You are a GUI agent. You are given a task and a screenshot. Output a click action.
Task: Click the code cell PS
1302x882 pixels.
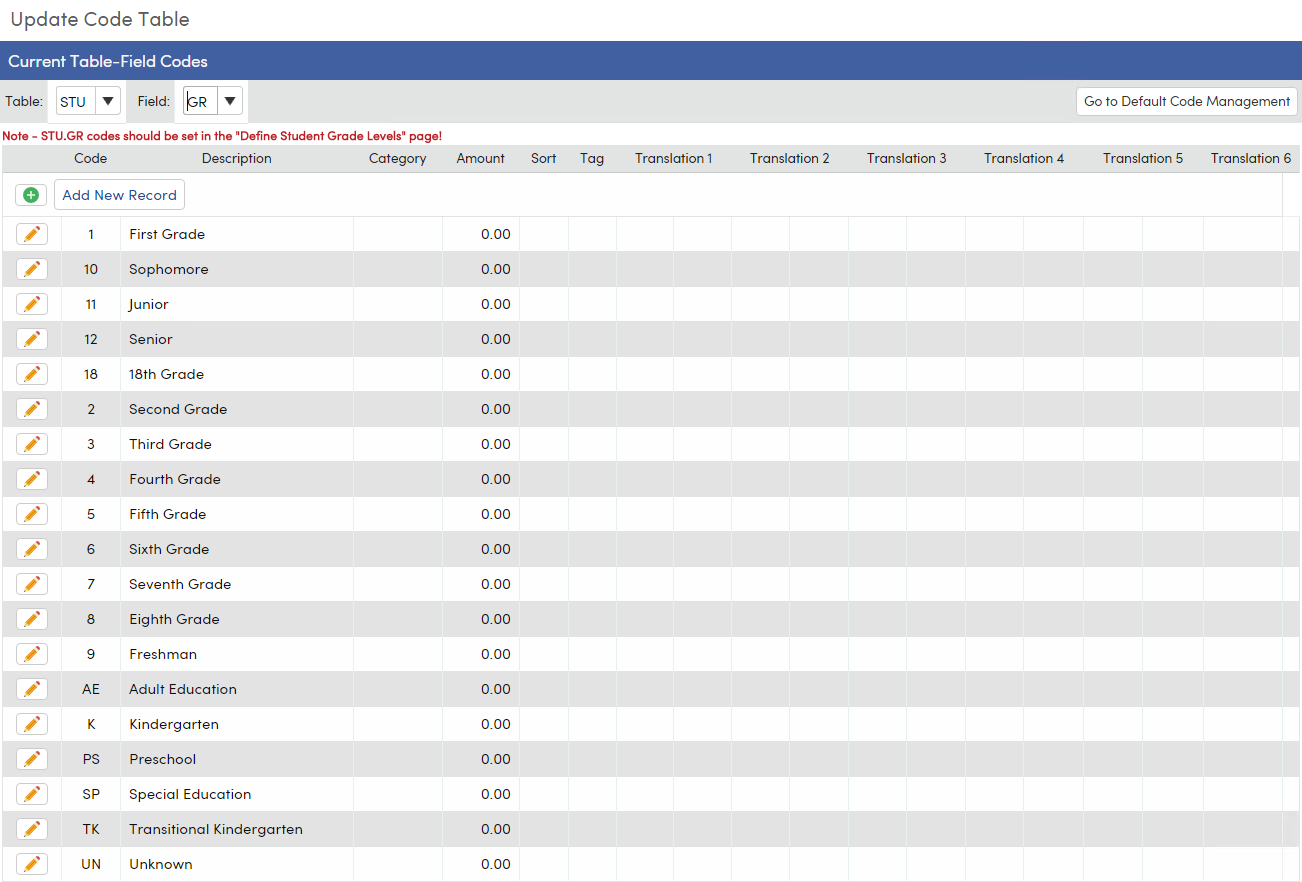coord(91,759)
